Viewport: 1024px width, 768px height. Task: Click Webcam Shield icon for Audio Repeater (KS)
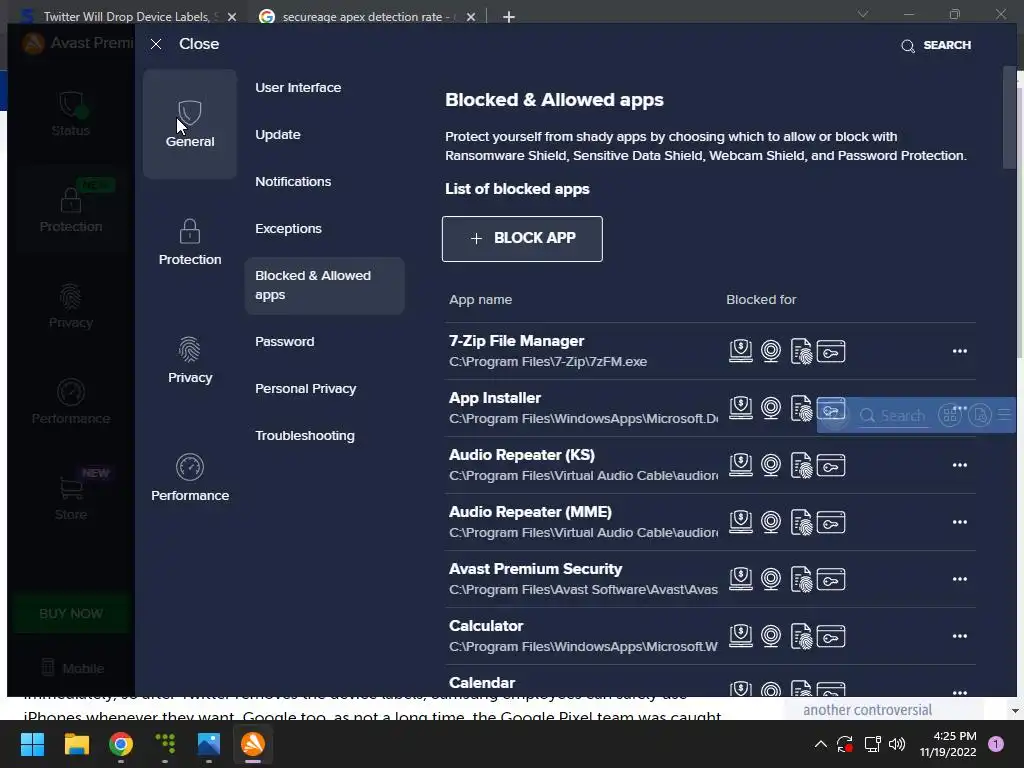pyautogui.click(x=771, y=465)
